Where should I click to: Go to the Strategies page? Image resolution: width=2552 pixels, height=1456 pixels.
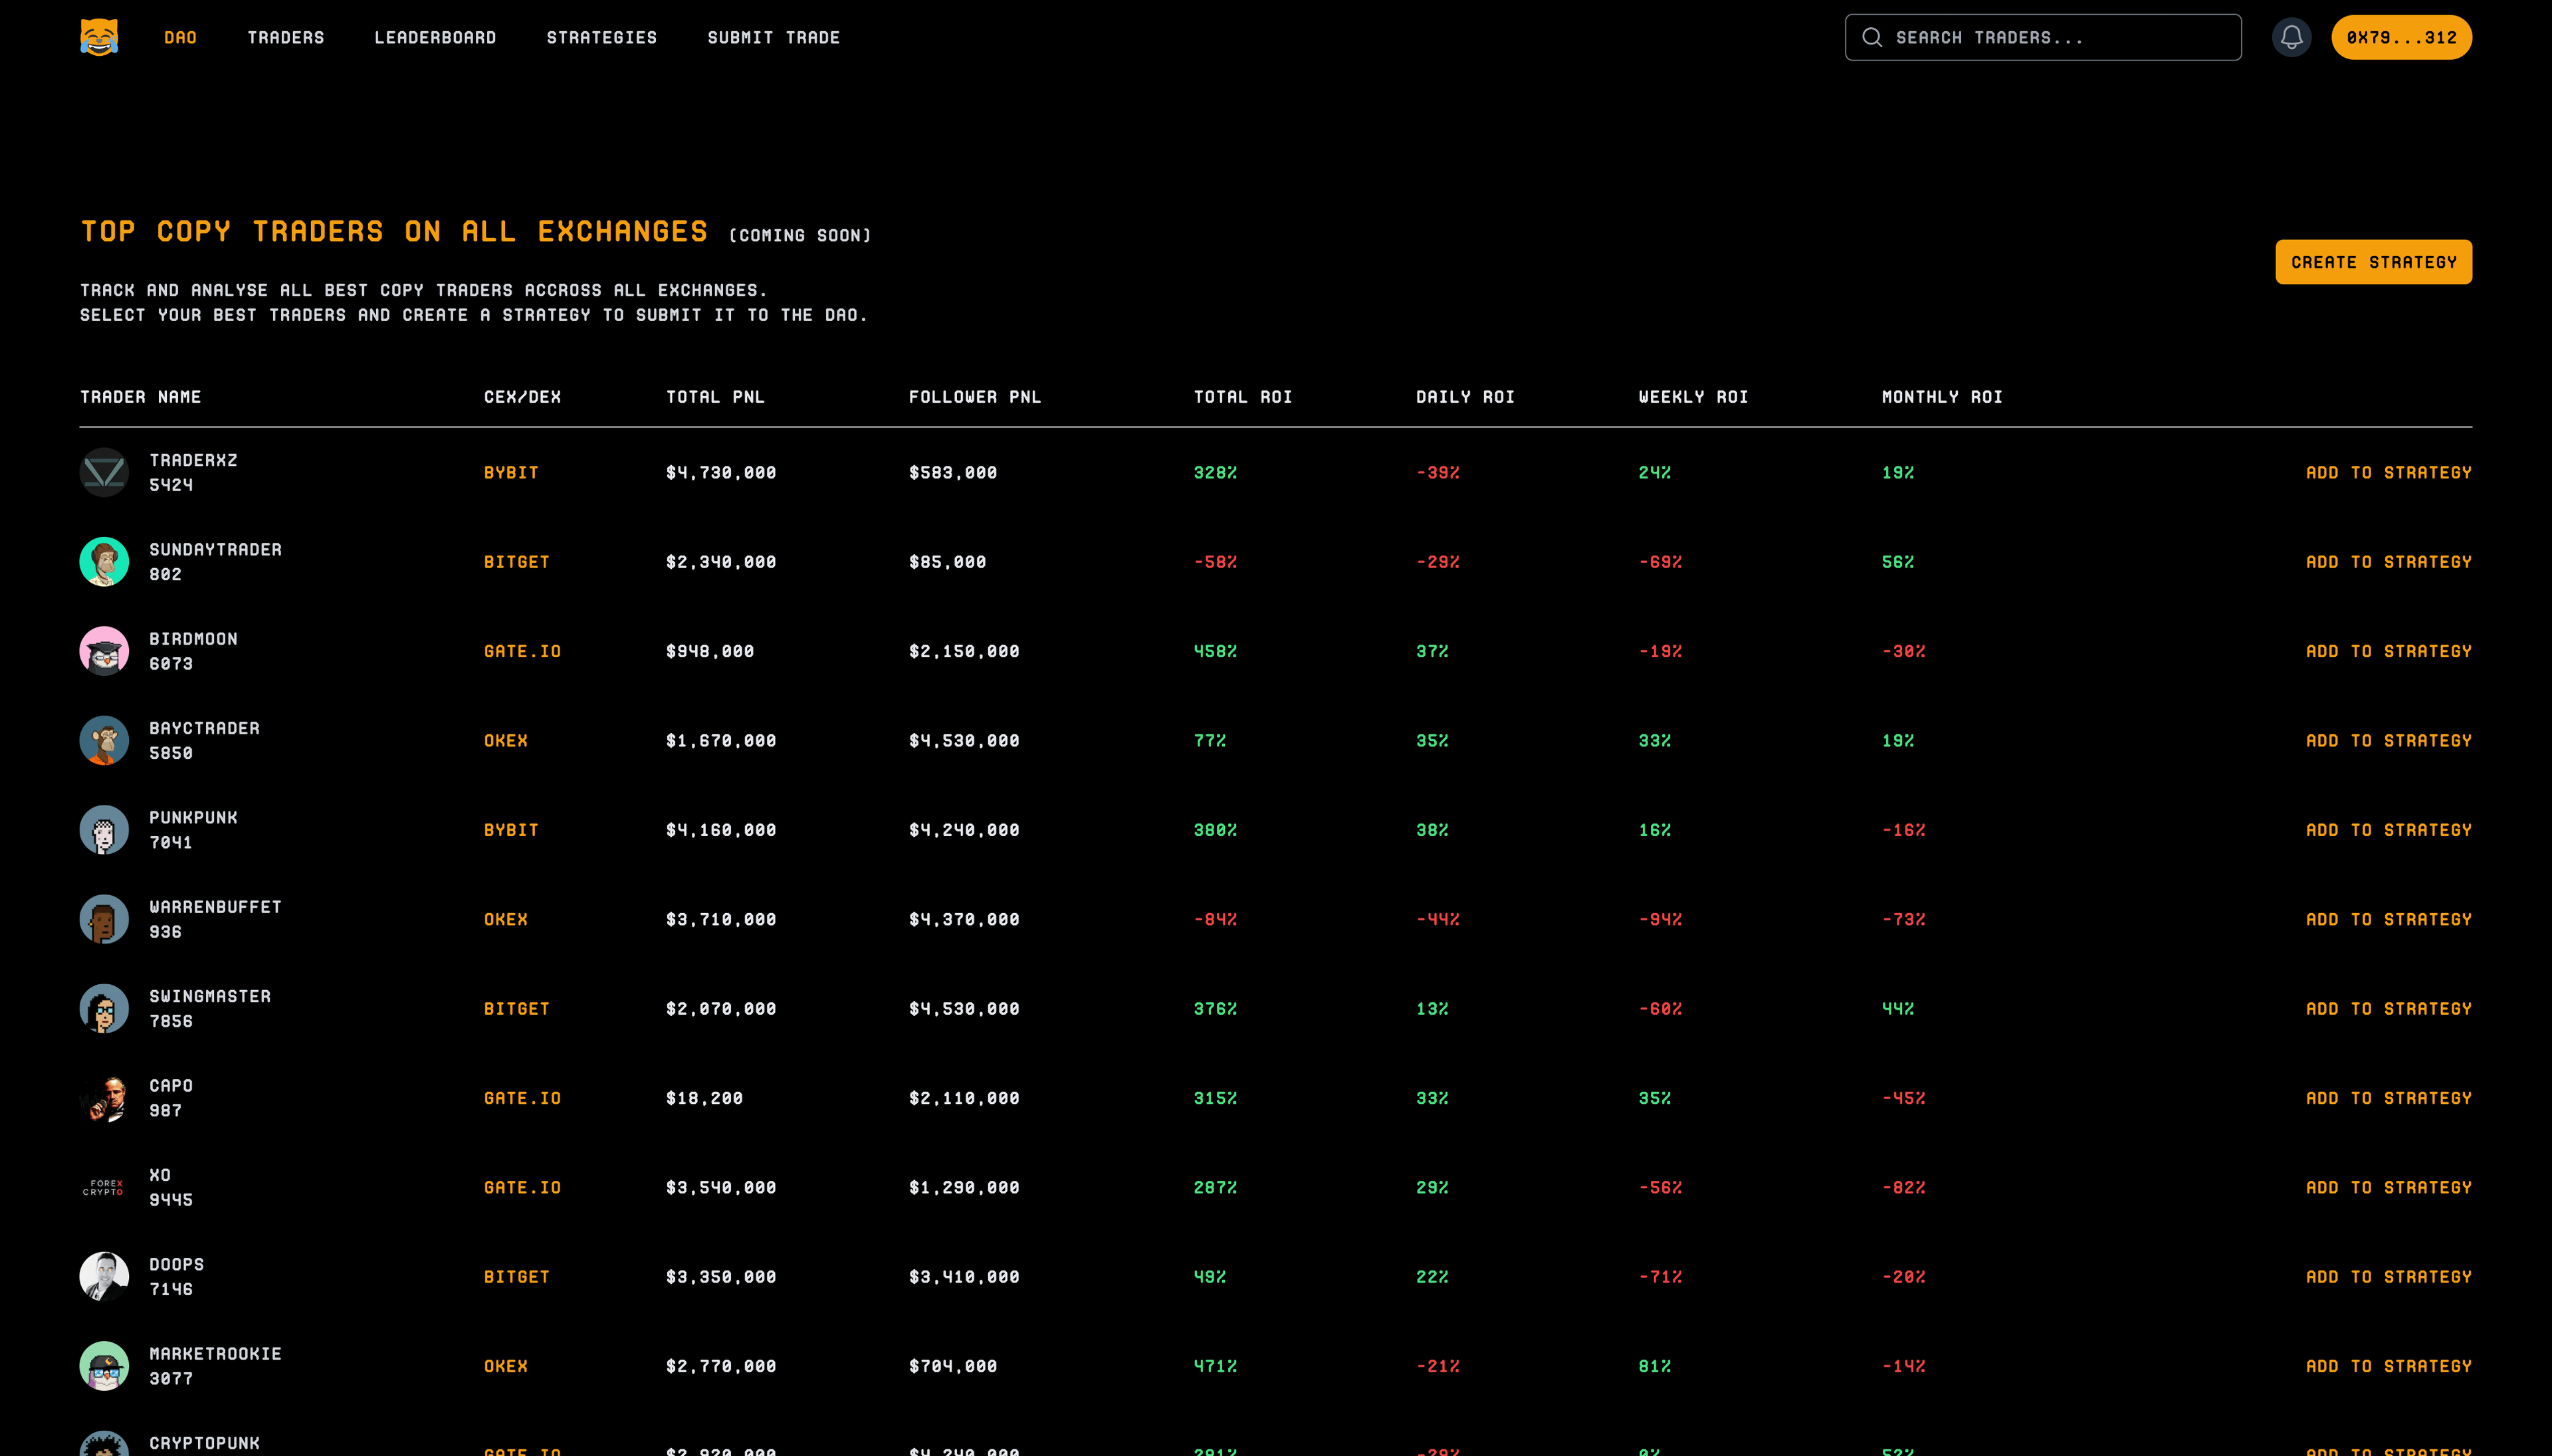(x=602, y=37)
